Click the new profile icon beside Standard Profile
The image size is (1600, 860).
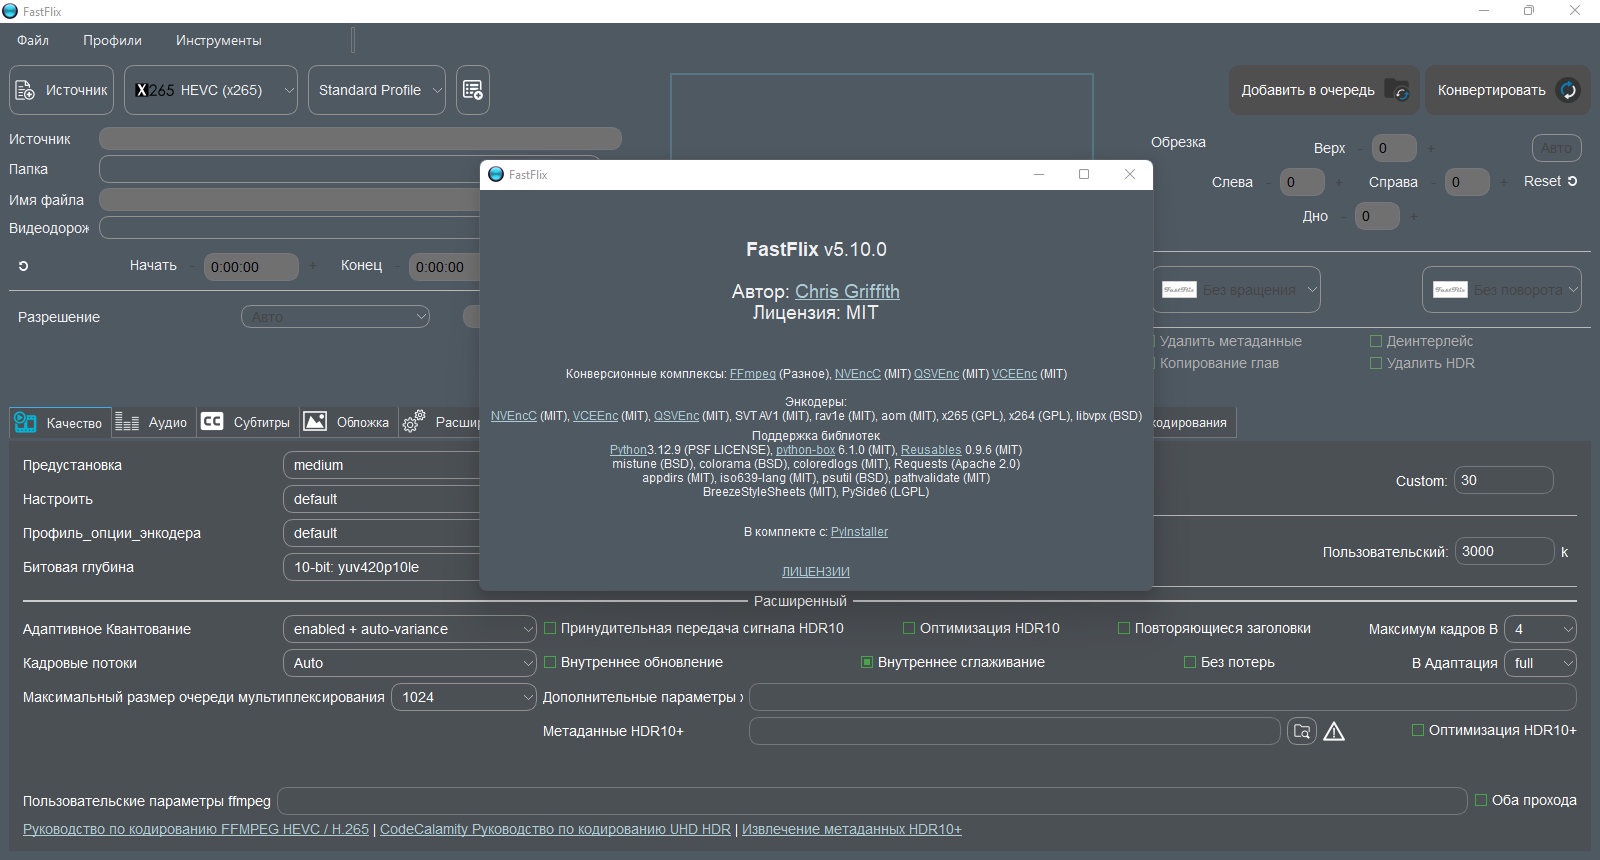coord(472,90)
